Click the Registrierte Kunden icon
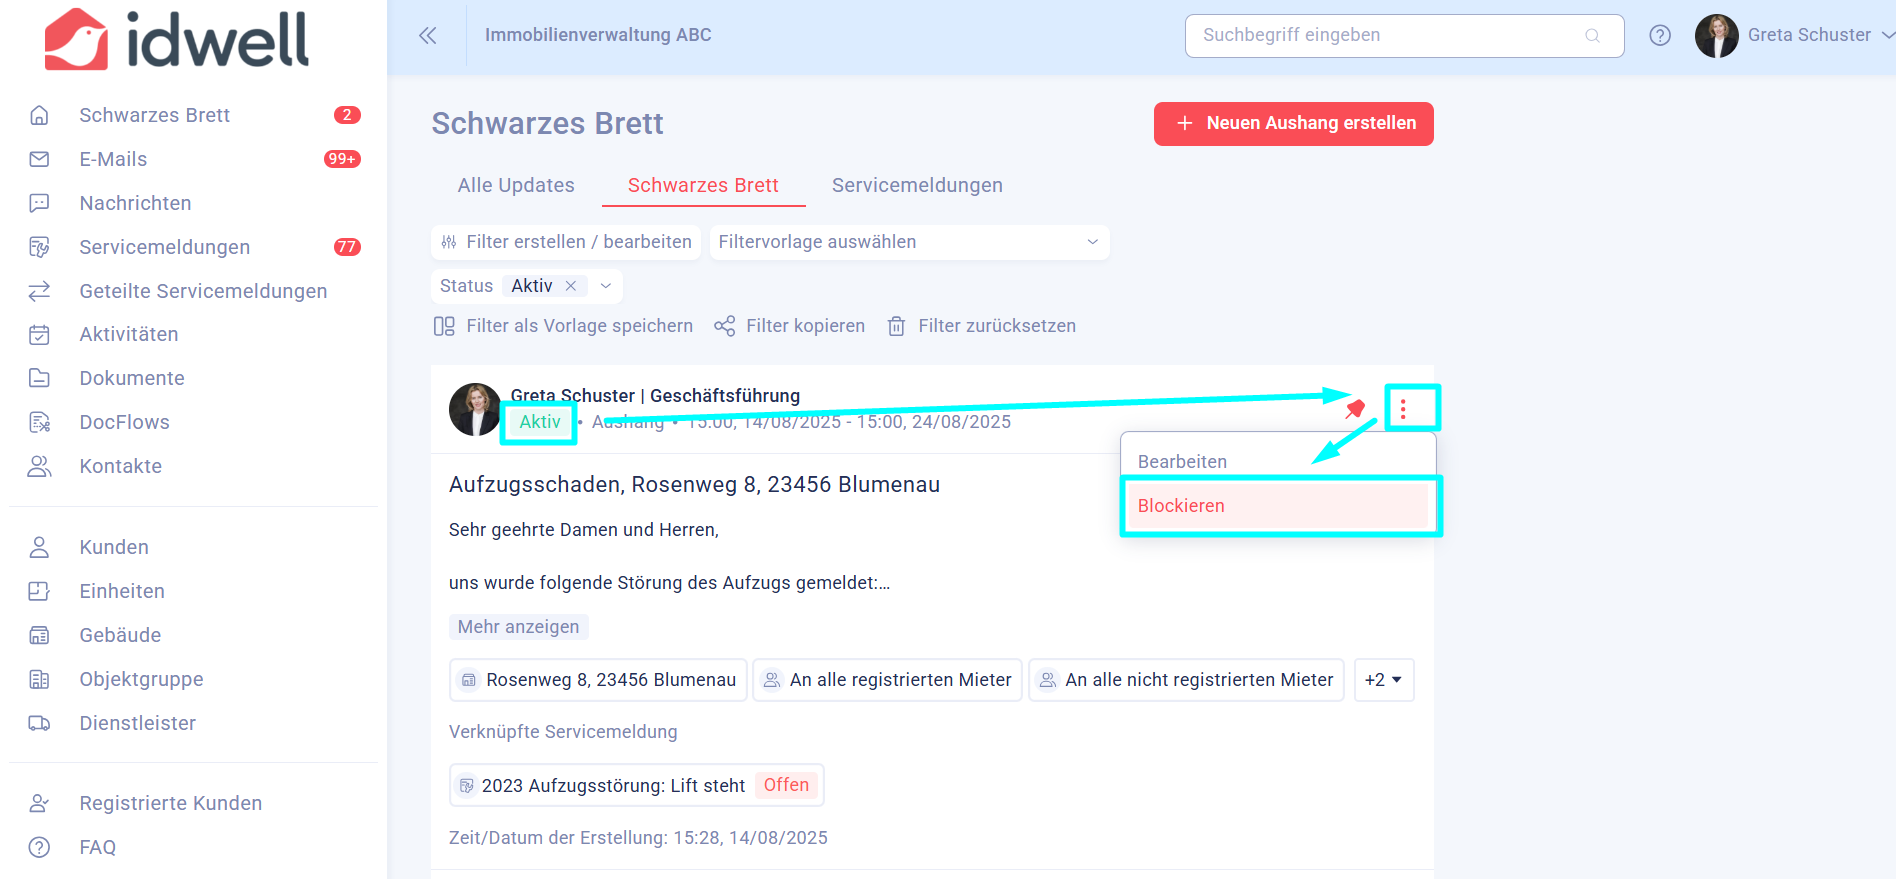 tap(39, 803)
